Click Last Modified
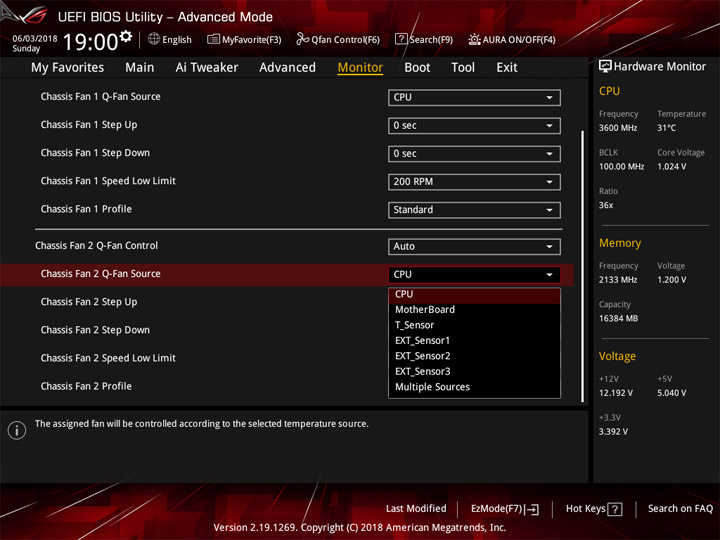Viewport: 720px width, 540px height. pos(416,509)
